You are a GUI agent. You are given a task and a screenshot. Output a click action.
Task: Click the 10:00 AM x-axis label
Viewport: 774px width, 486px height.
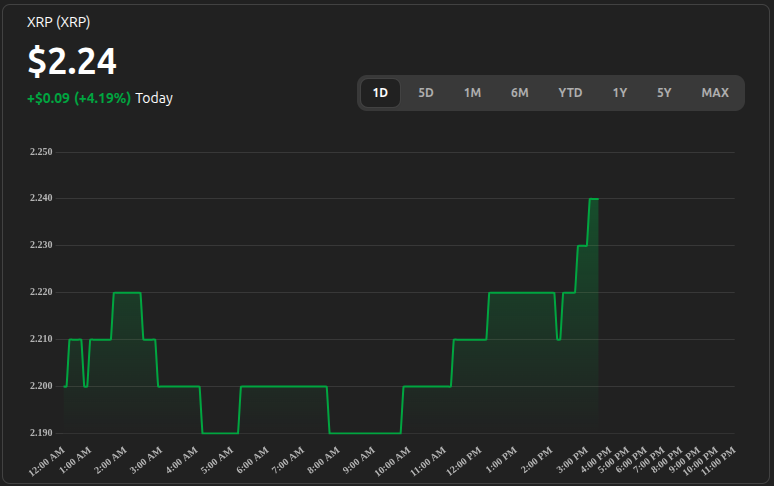coord(393,461)
